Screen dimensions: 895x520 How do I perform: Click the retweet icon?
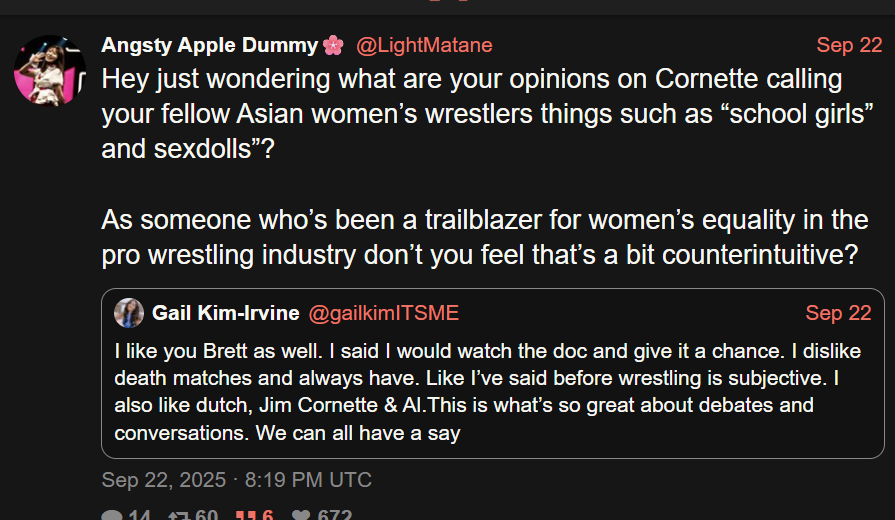click(x=180, y=516)
